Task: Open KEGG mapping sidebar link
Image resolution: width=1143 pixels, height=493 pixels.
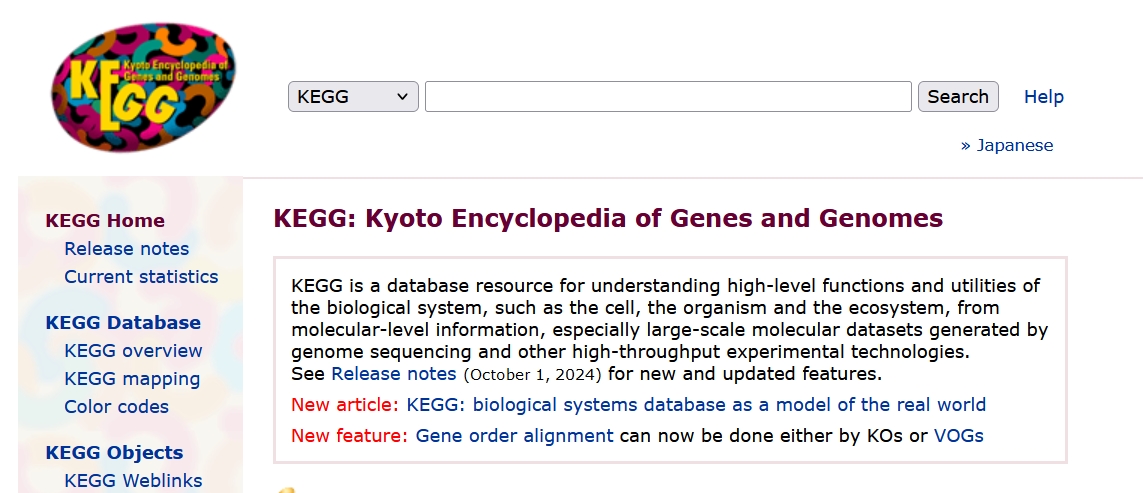Action: pyautogui.click(x=132, y=379)
